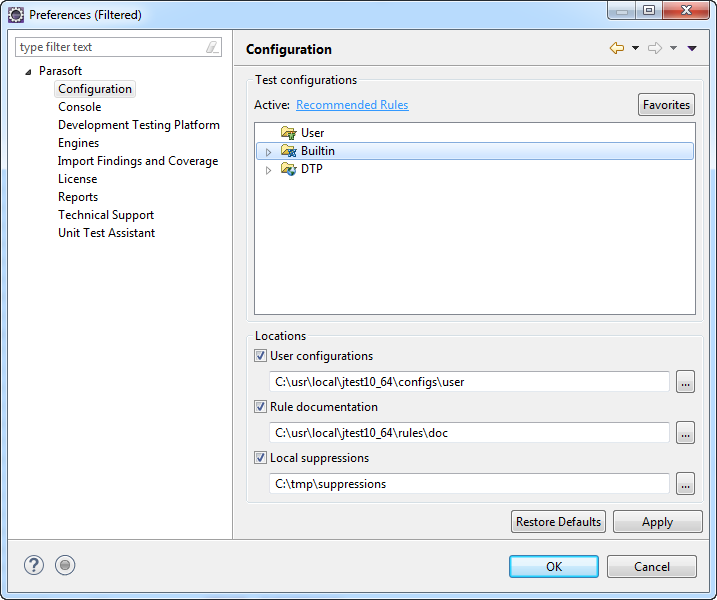Collapse the Parasoft tree node
717x600 pixels.
(x=28, y=72)
